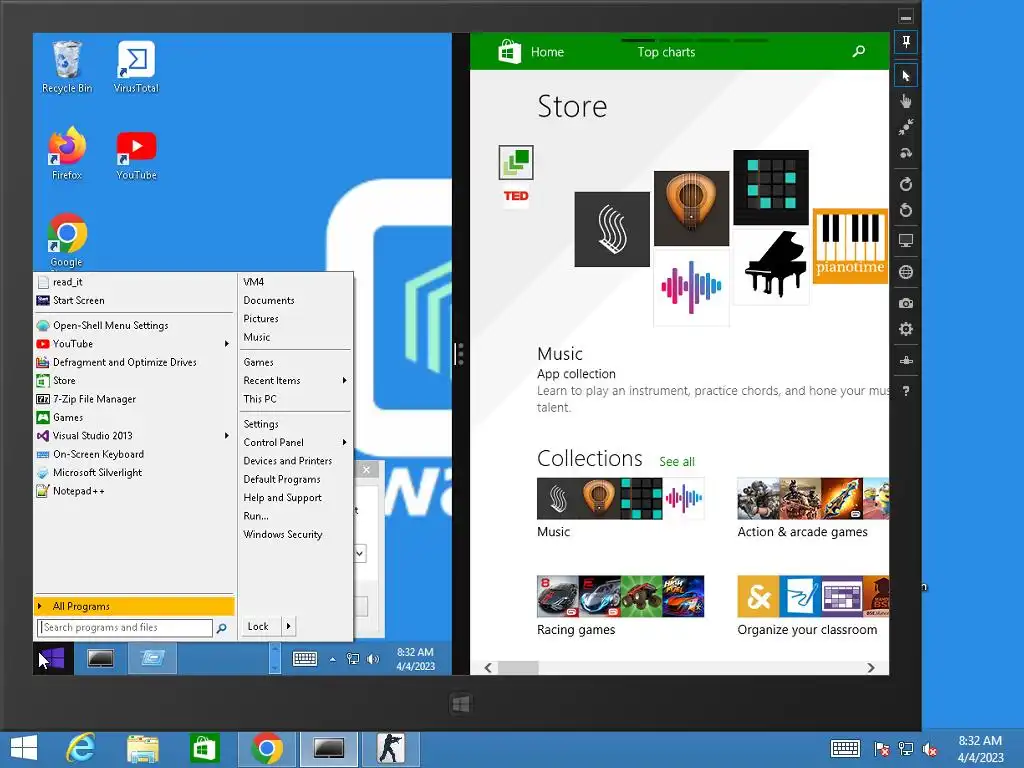Click the simulator's purple Start button
1024x768 pixels.
point(52,658)
